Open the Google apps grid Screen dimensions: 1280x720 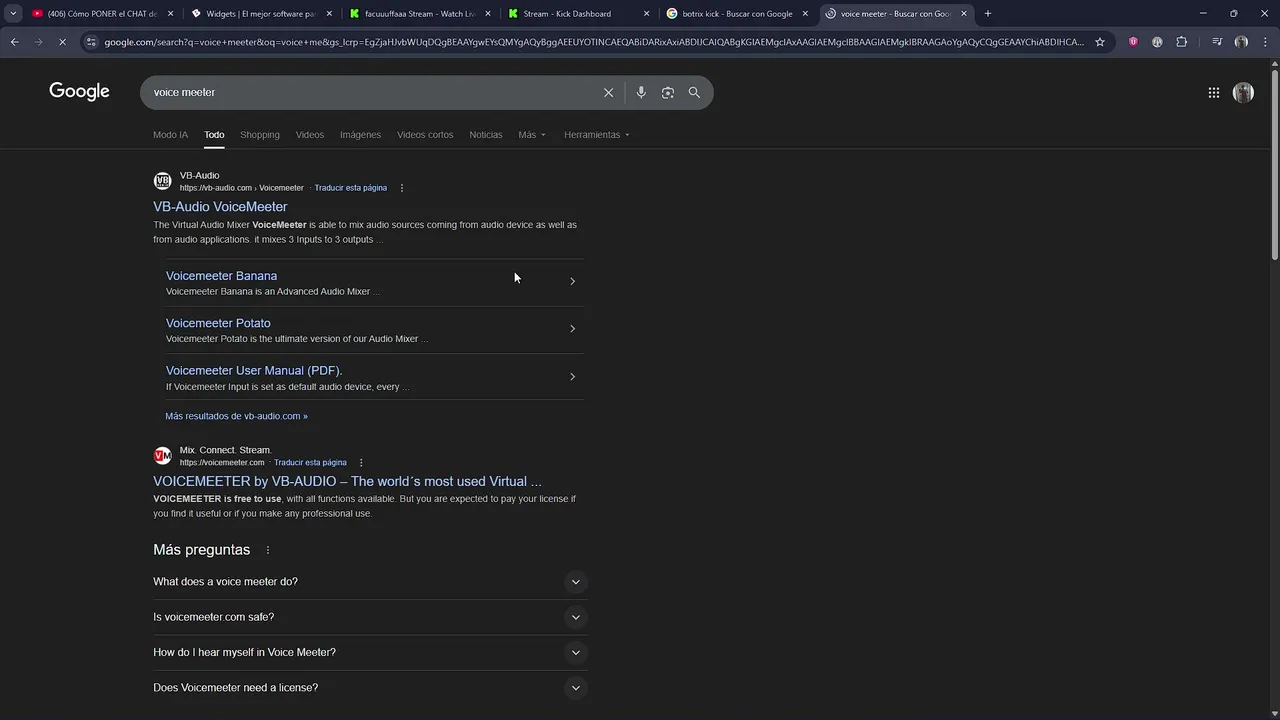pos(1213,92)
